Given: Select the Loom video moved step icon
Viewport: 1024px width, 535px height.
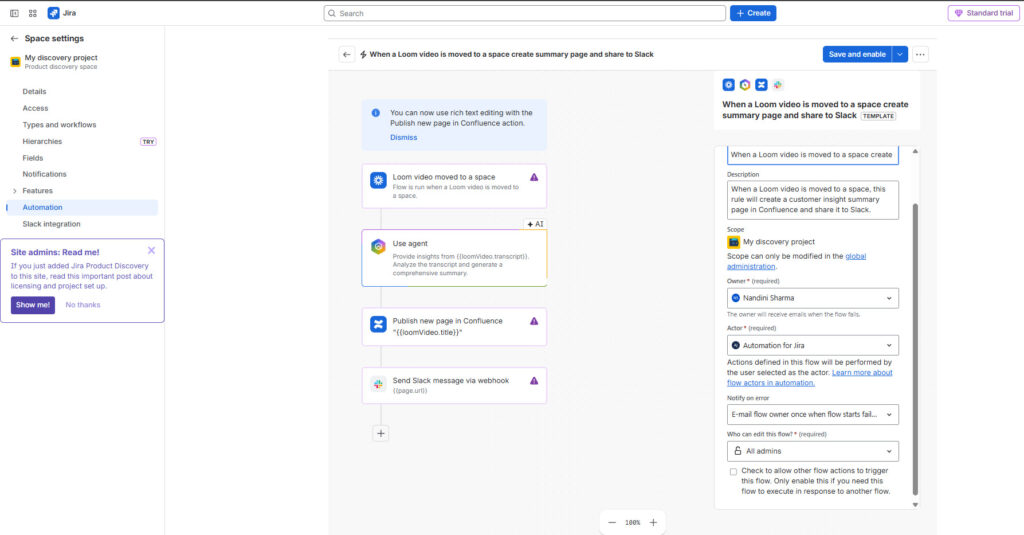Looking at the screenshot, I should [378, 180].
